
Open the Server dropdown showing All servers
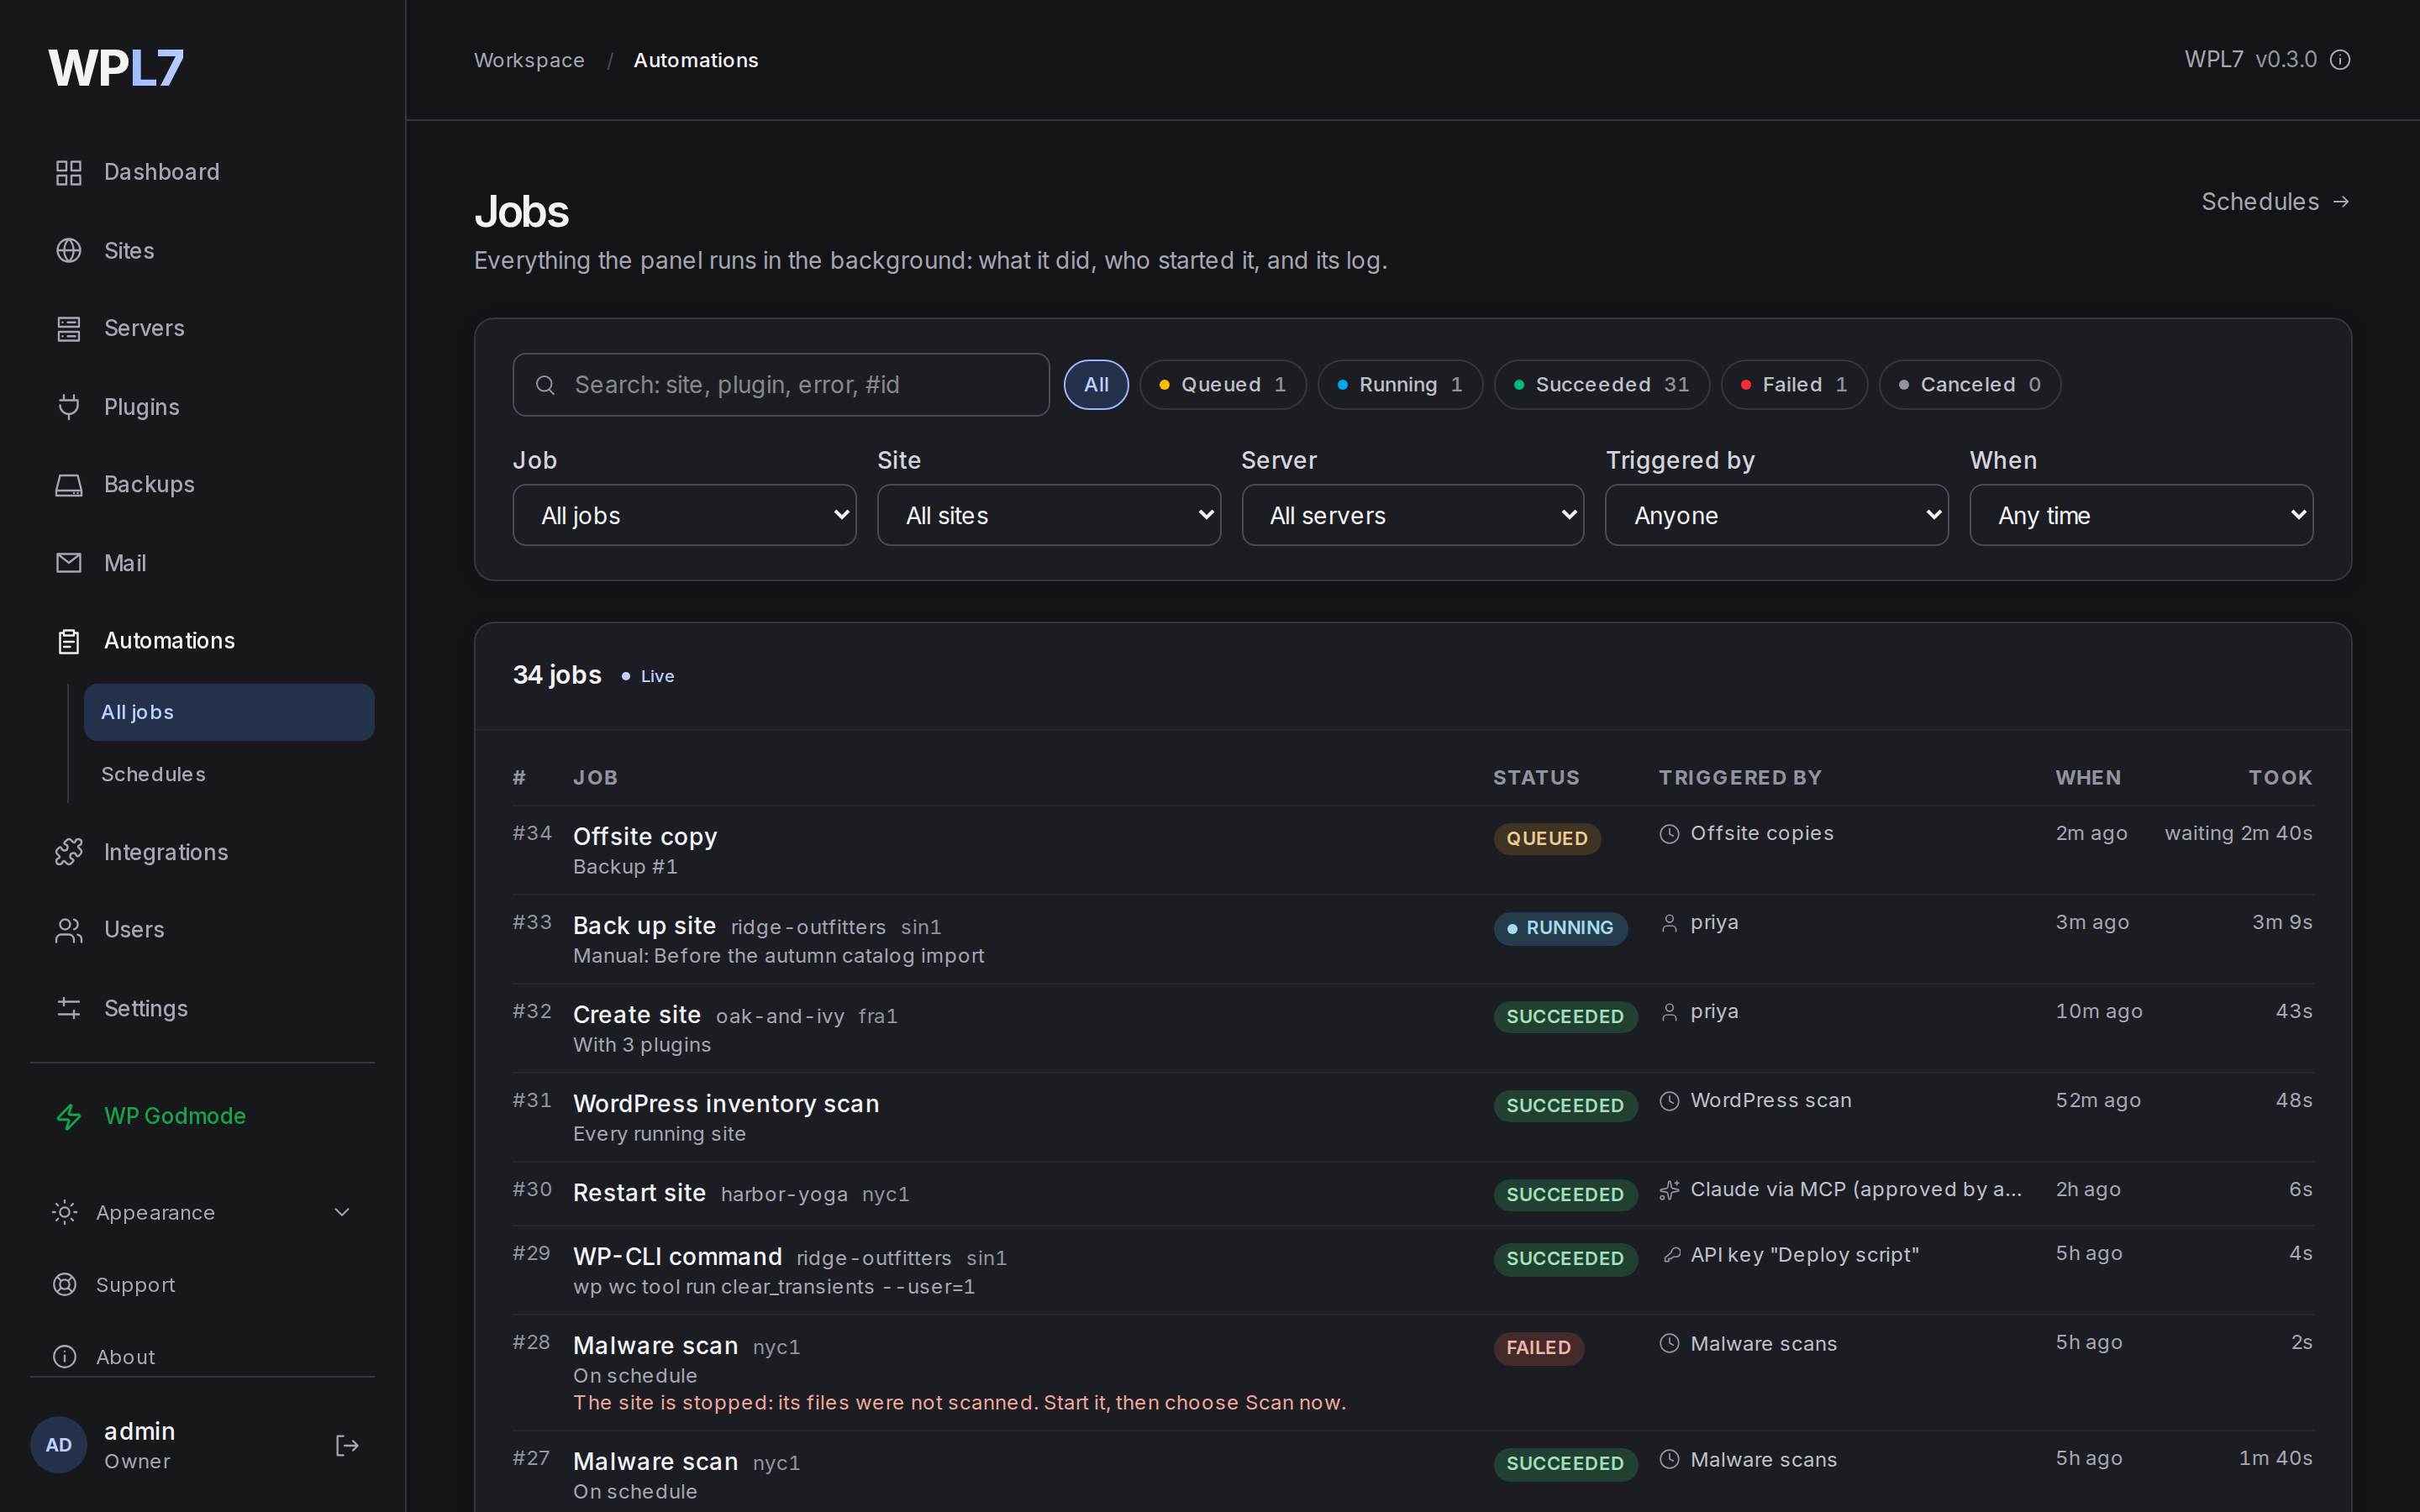(x=1413, y=515)
